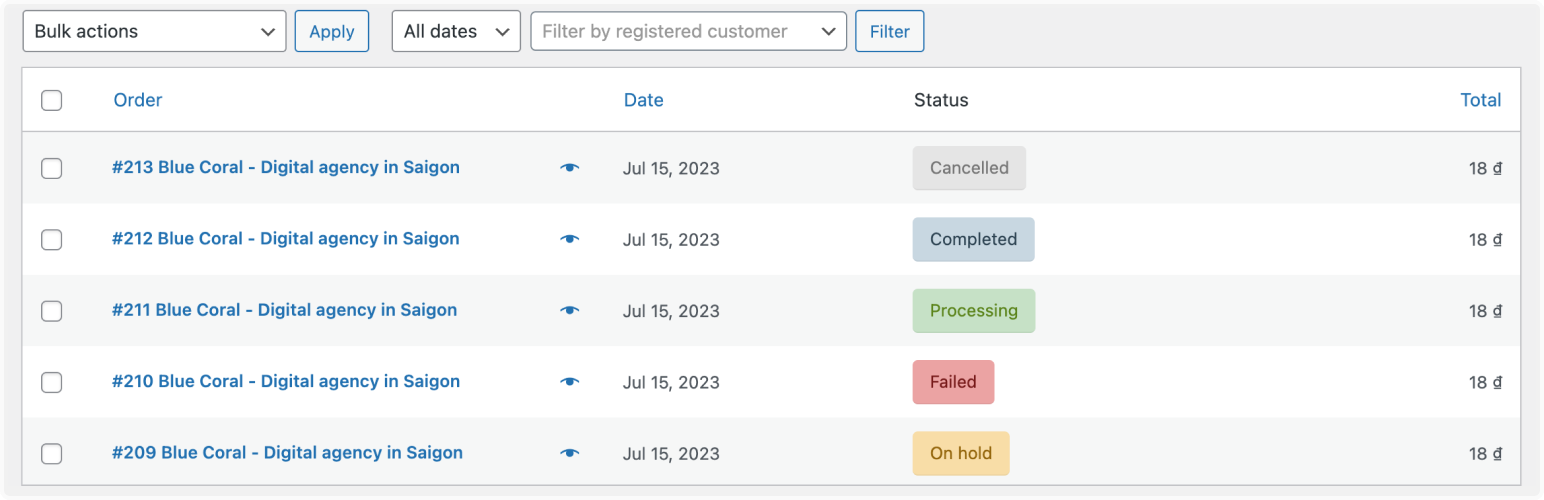
Task: Click the Apply button
Action: click(x=332, y=31)
